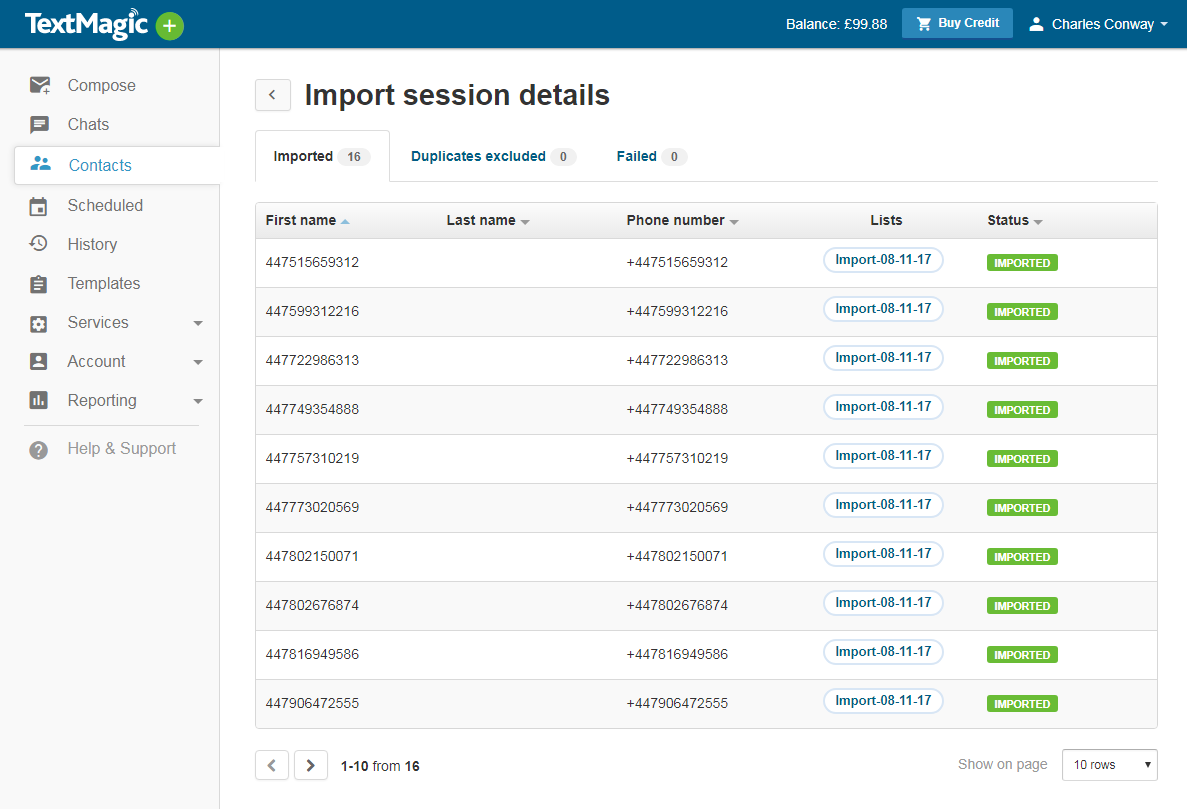Open Scheduled messages page
Viewport: 1187px width, 809px height.
[104, 205]
